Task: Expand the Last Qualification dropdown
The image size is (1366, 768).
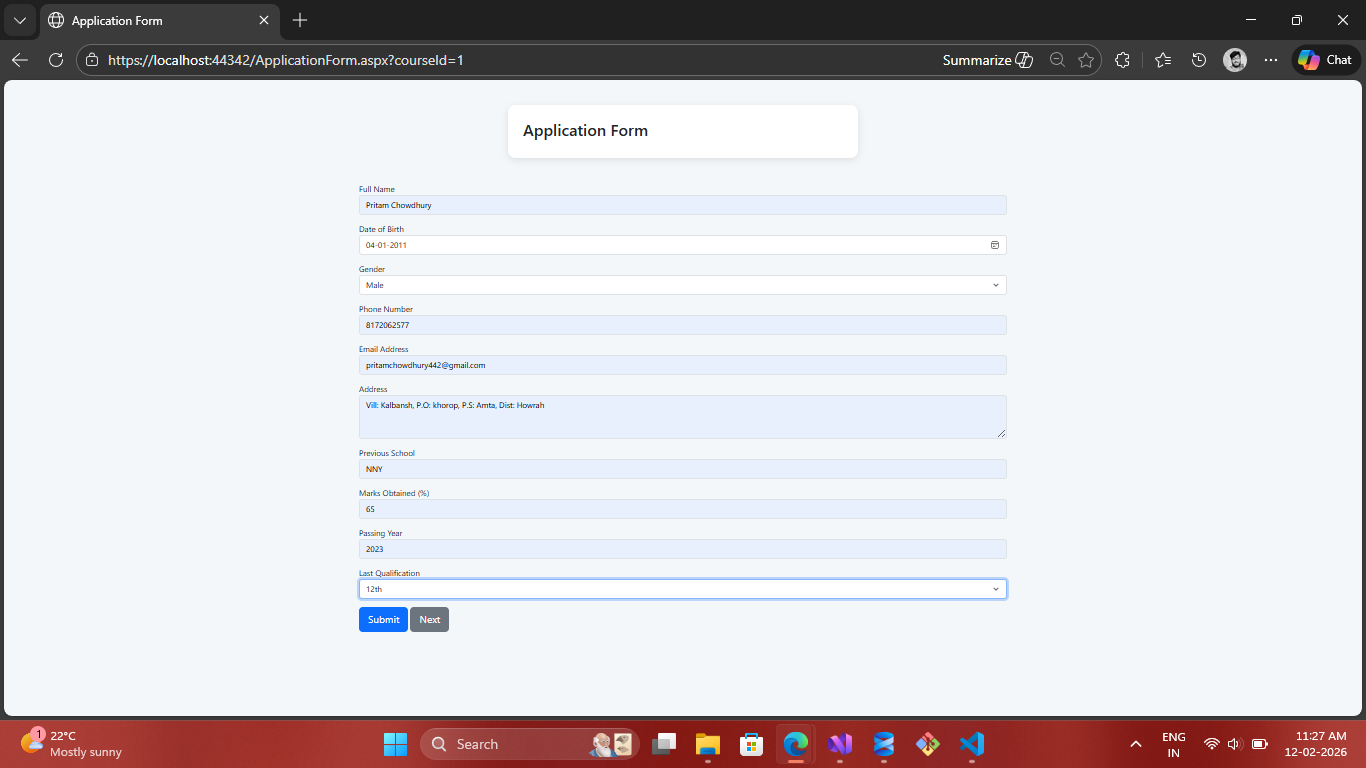Action: tap(682, 589)
